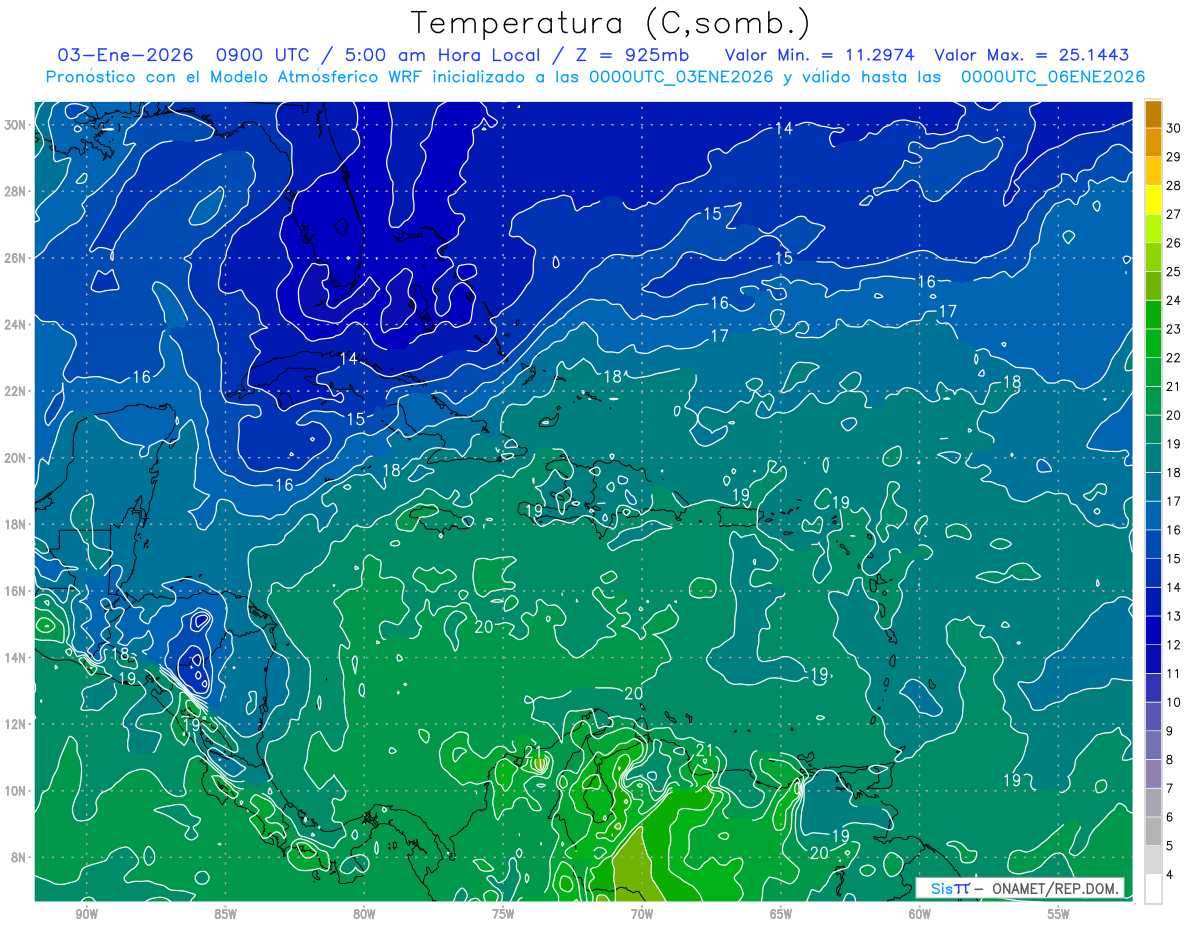Click the "90W" longitude axis label
1200x927 pixels.
(x=86, y=914)
